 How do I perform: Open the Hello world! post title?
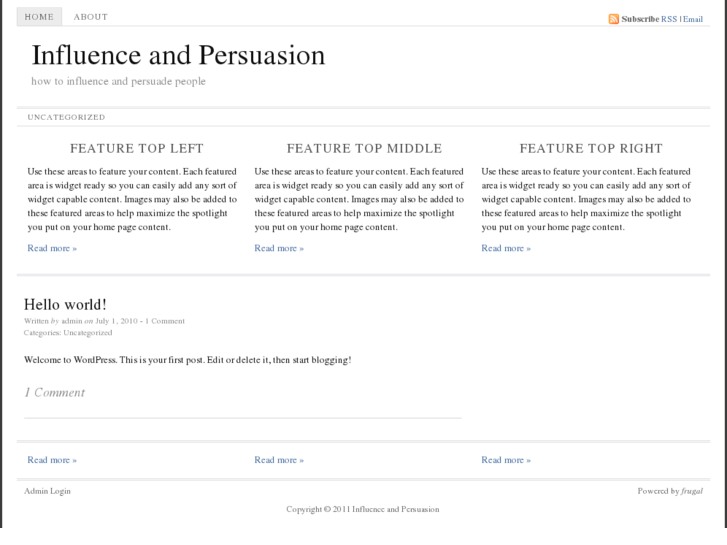pos(65,304)
